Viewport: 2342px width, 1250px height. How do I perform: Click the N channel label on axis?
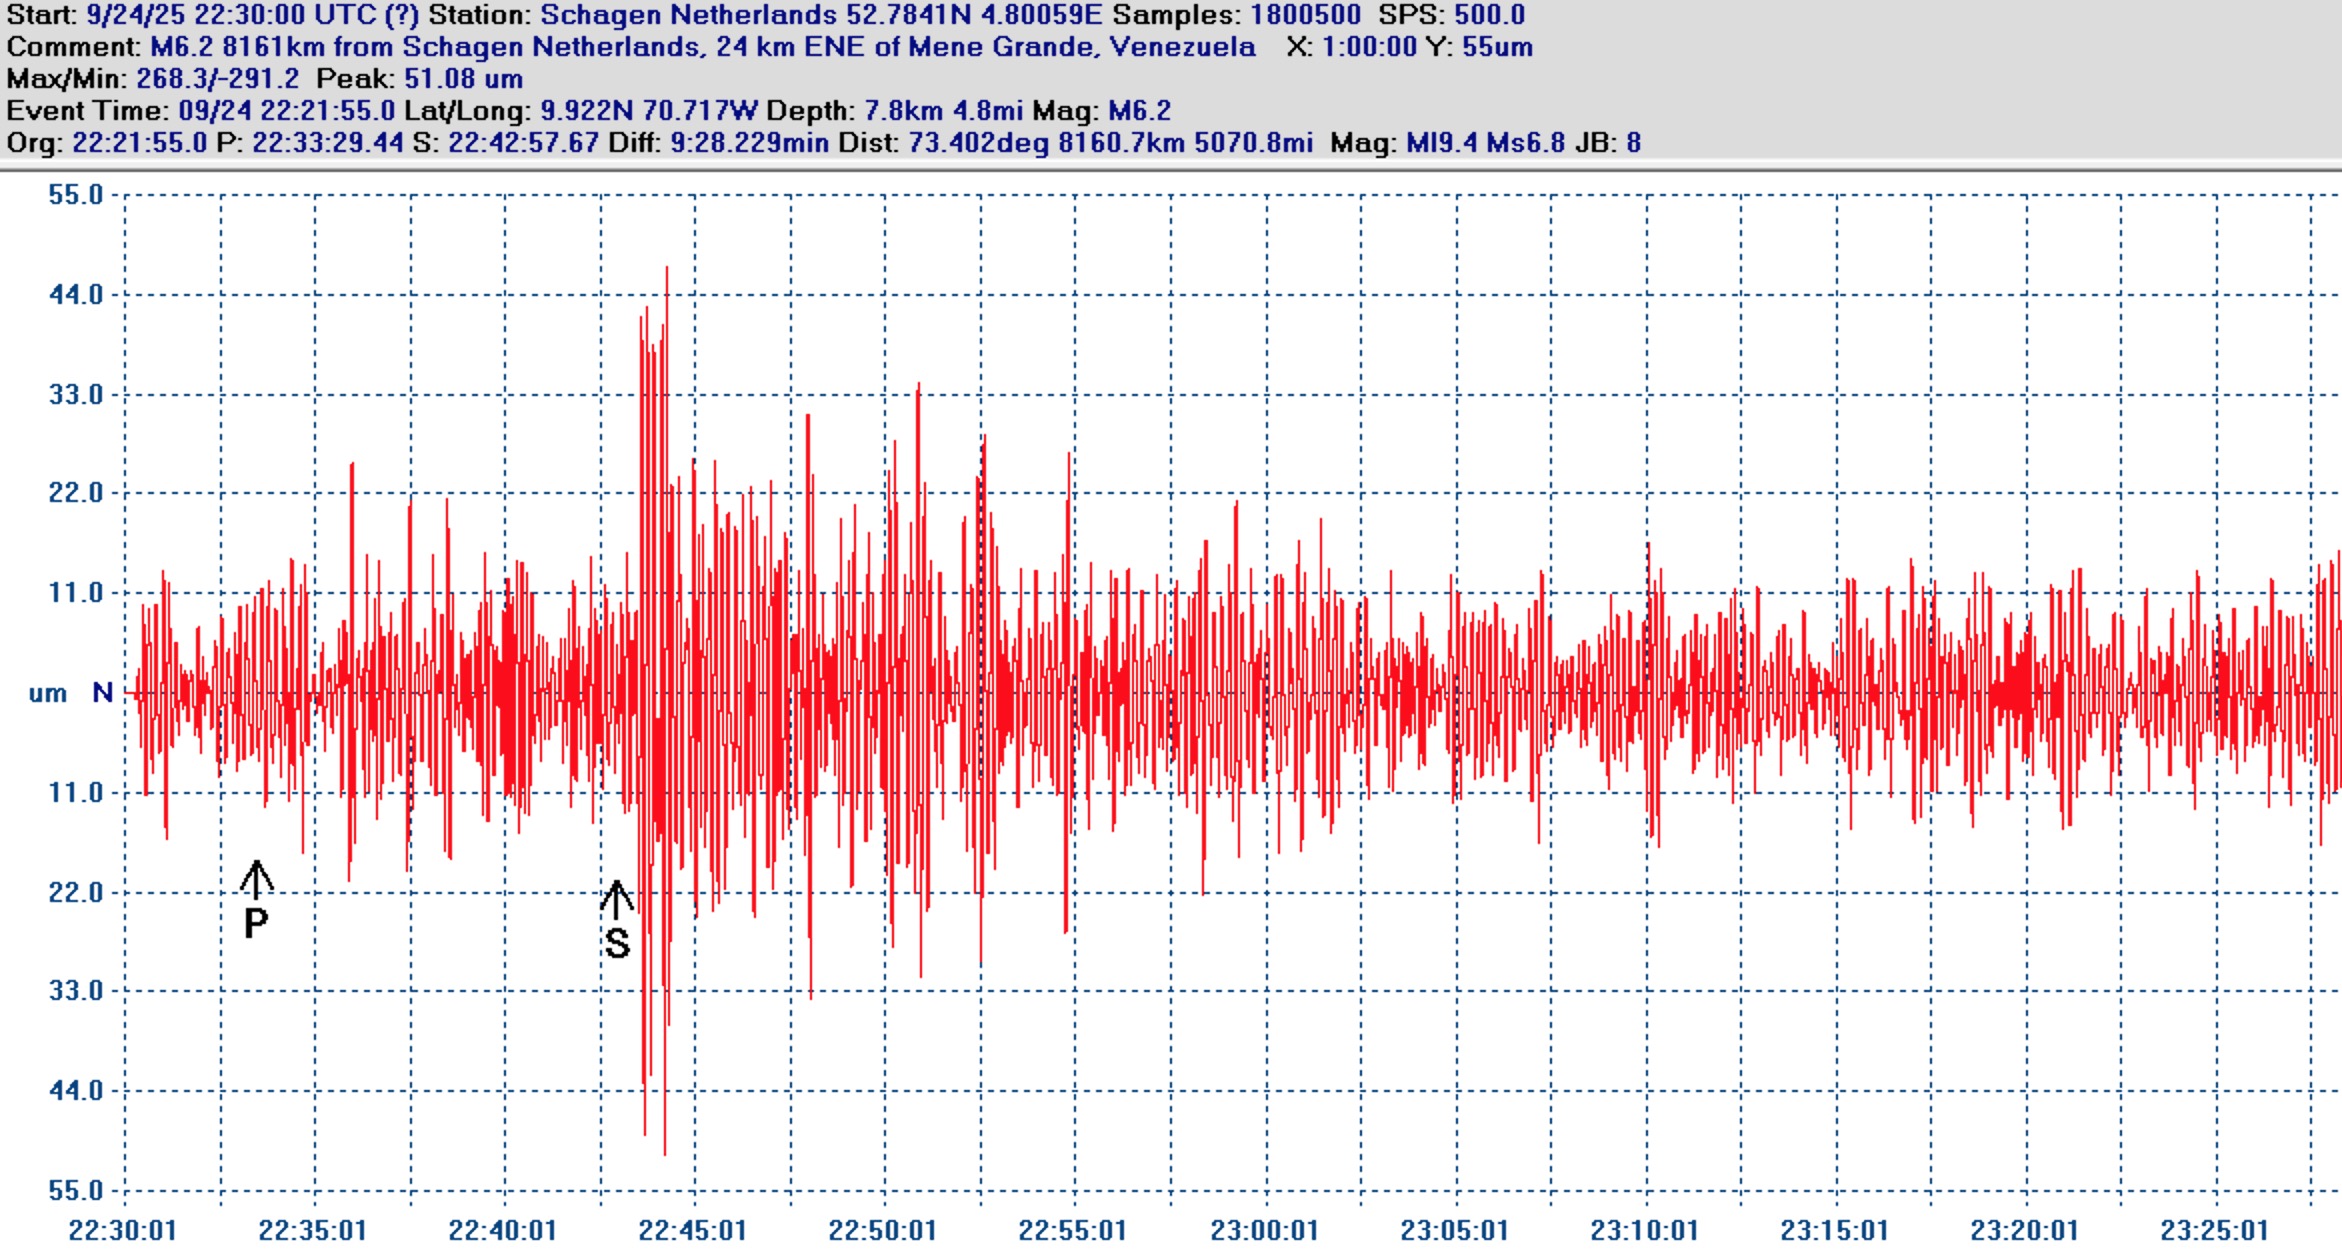point(102,692)
